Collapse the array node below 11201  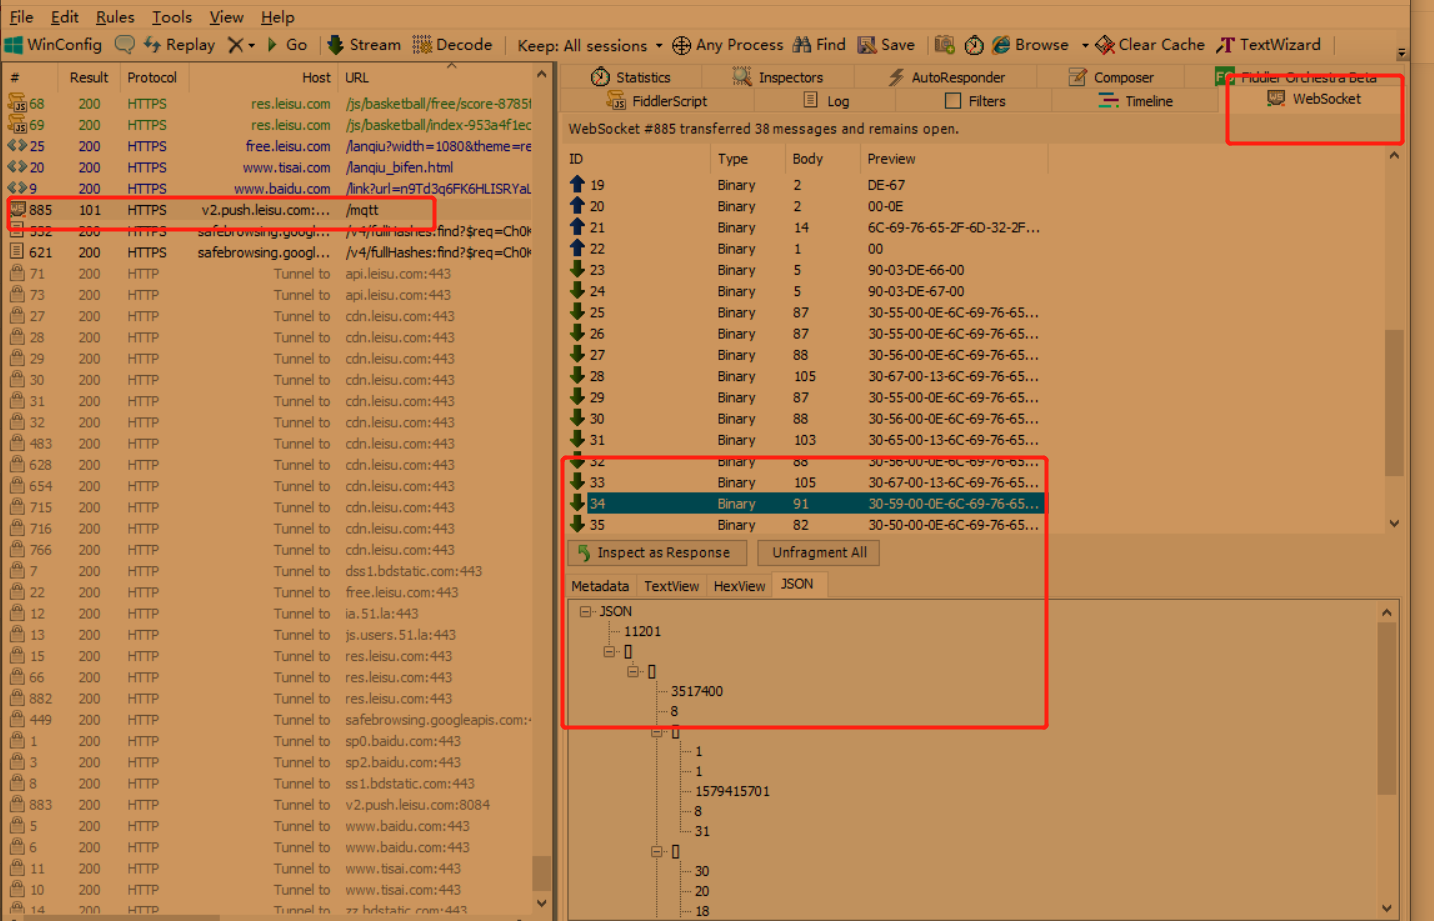point(609,651)
